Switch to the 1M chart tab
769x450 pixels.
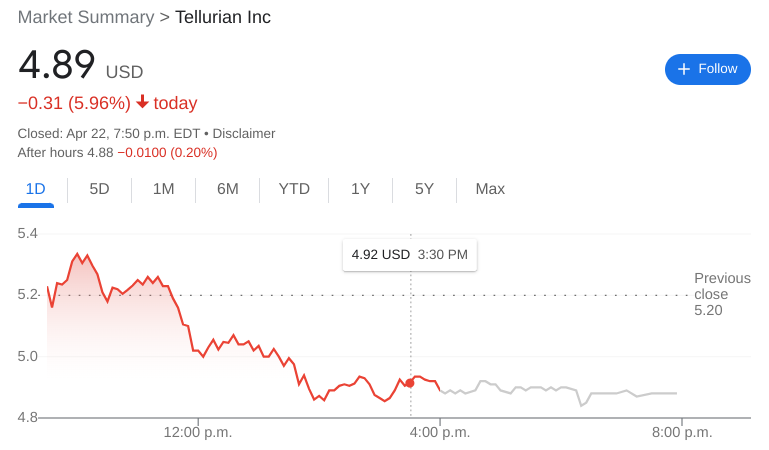pos(163,189)
